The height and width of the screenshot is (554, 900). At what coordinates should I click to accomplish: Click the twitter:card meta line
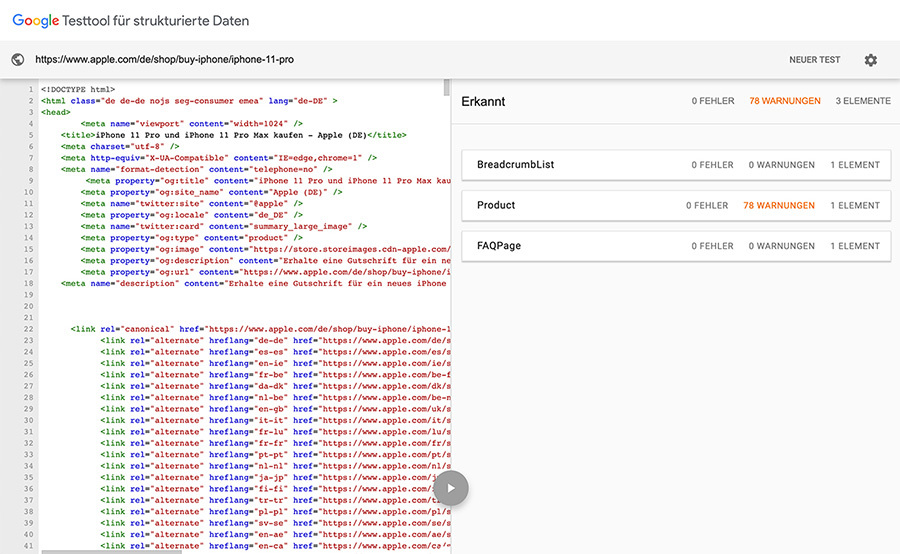tap(224, 226)
